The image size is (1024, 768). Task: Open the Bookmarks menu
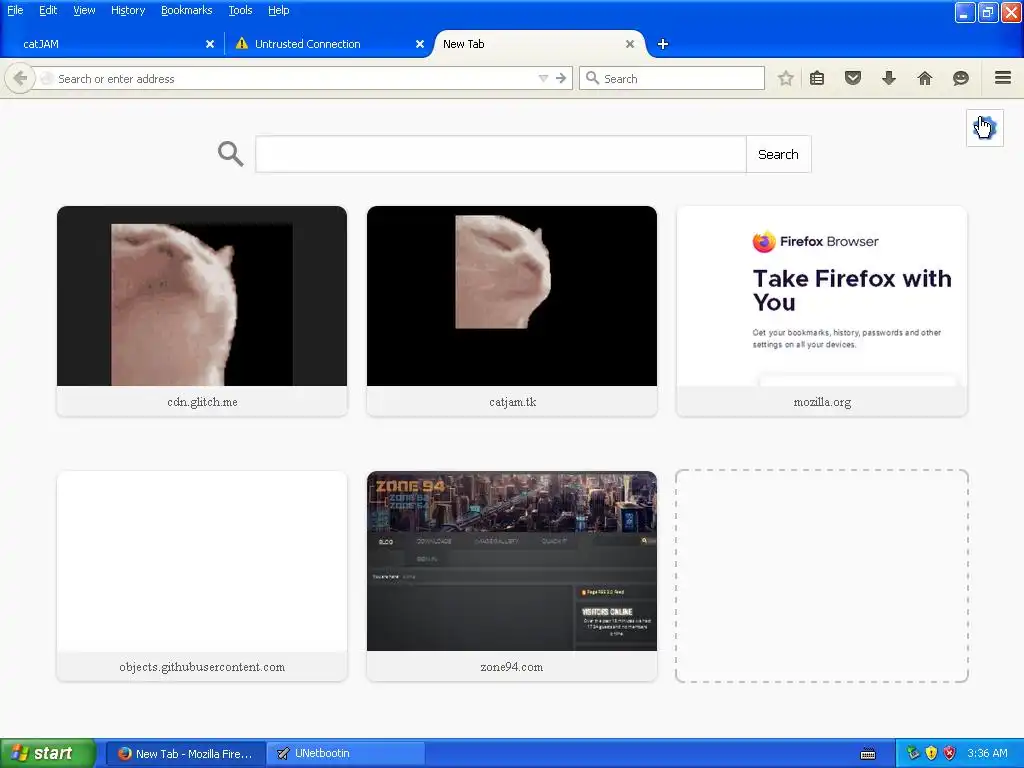click(187, 10)
